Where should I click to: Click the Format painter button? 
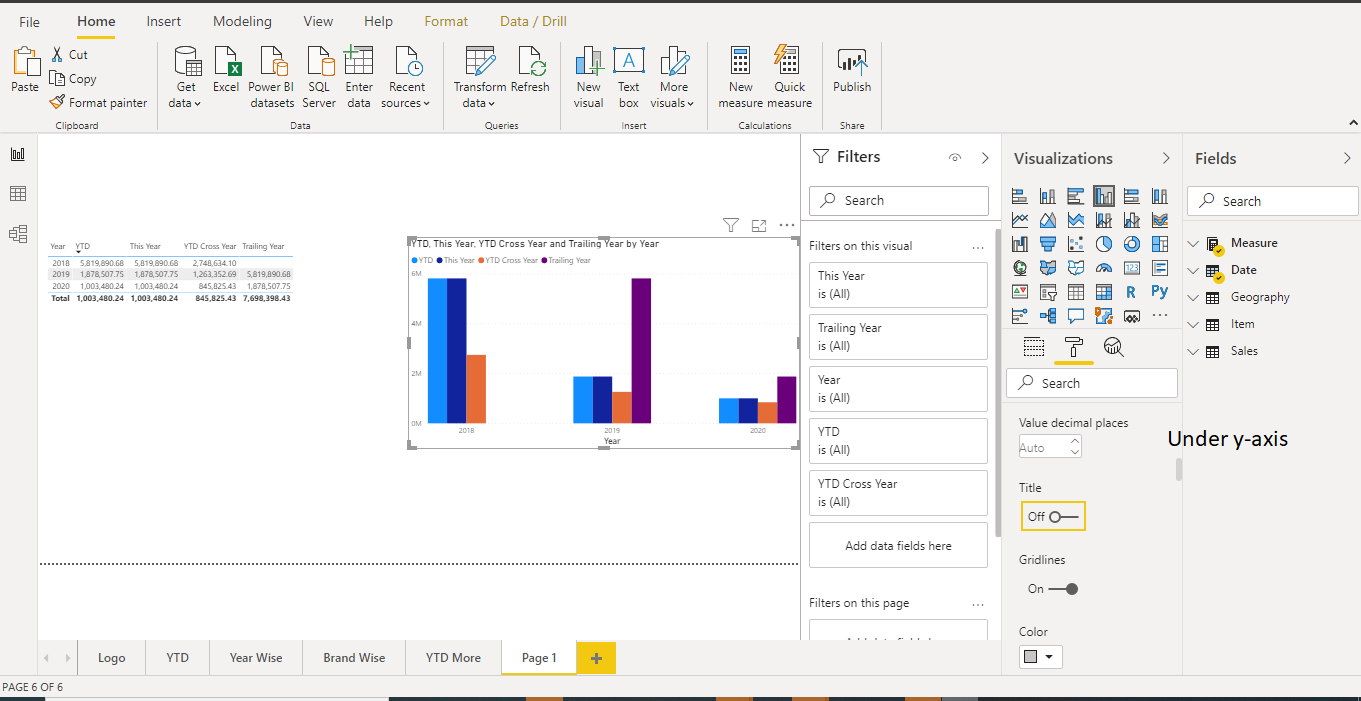pyautogui.click(x=98, y=102)
